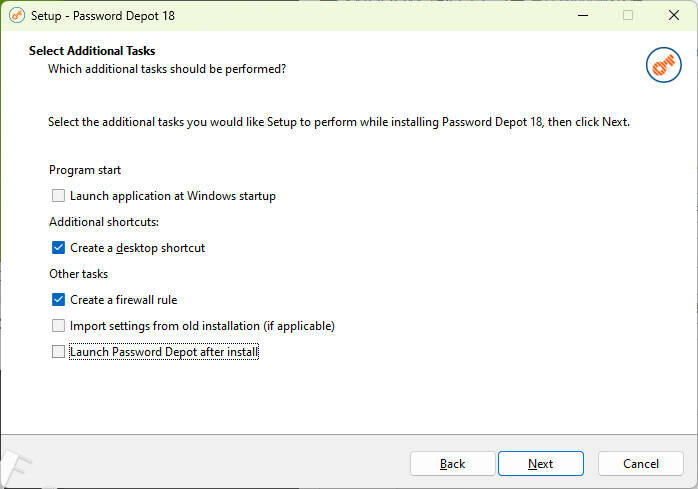The height and width of the screenshot is (489, 698).
Task: Go to the previous step with Back
Action: pyautogui.click(x=452, y=464)
